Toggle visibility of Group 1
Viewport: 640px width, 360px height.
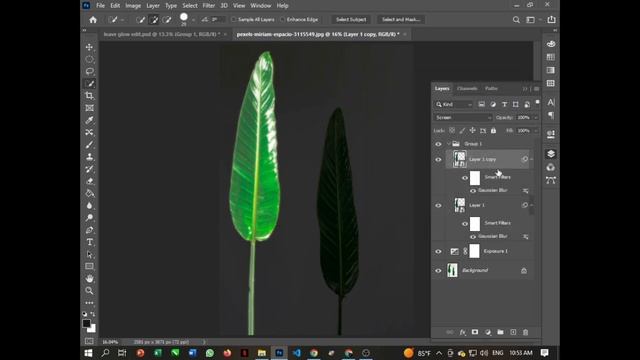[x=438, y=144]
